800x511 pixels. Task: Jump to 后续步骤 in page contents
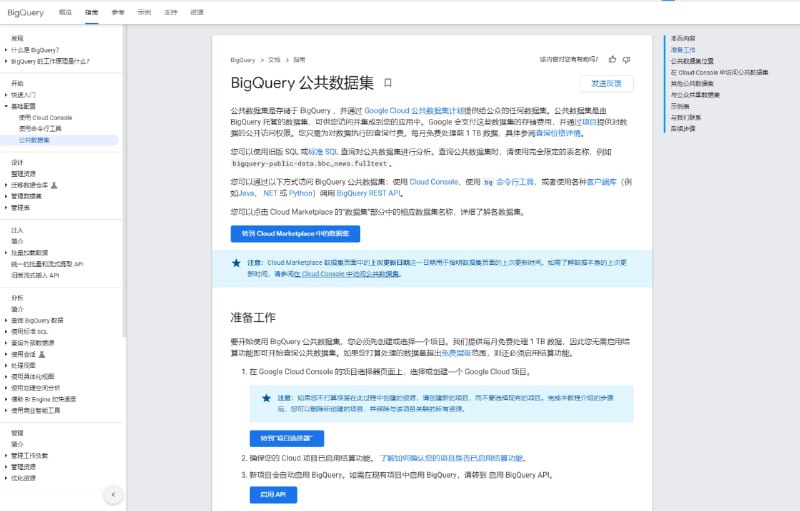click(x=683, y=129)
